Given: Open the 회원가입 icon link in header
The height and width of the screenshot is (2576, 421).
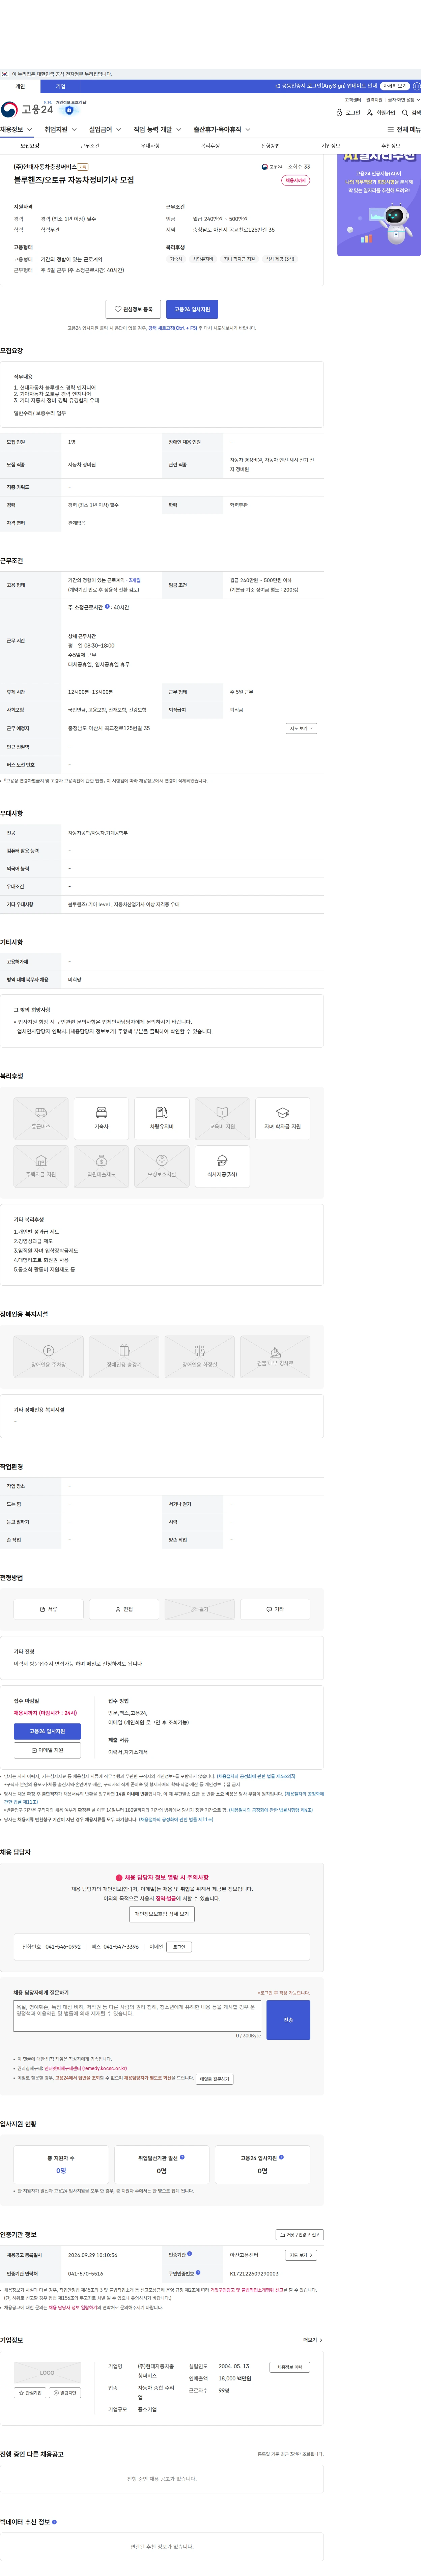Looking at the screenshot, I should coord(381,113).
